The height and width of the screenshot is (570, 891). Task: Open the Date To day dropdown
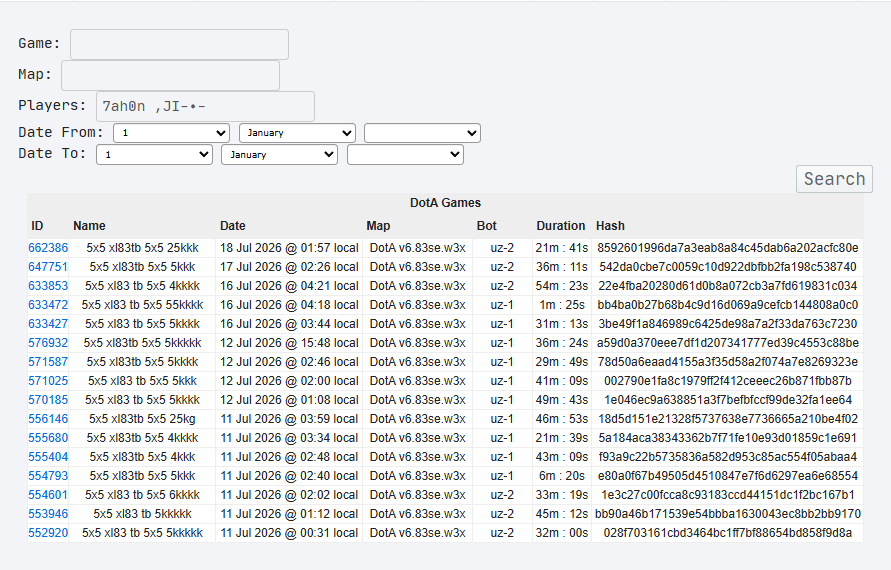pos(154,155)
